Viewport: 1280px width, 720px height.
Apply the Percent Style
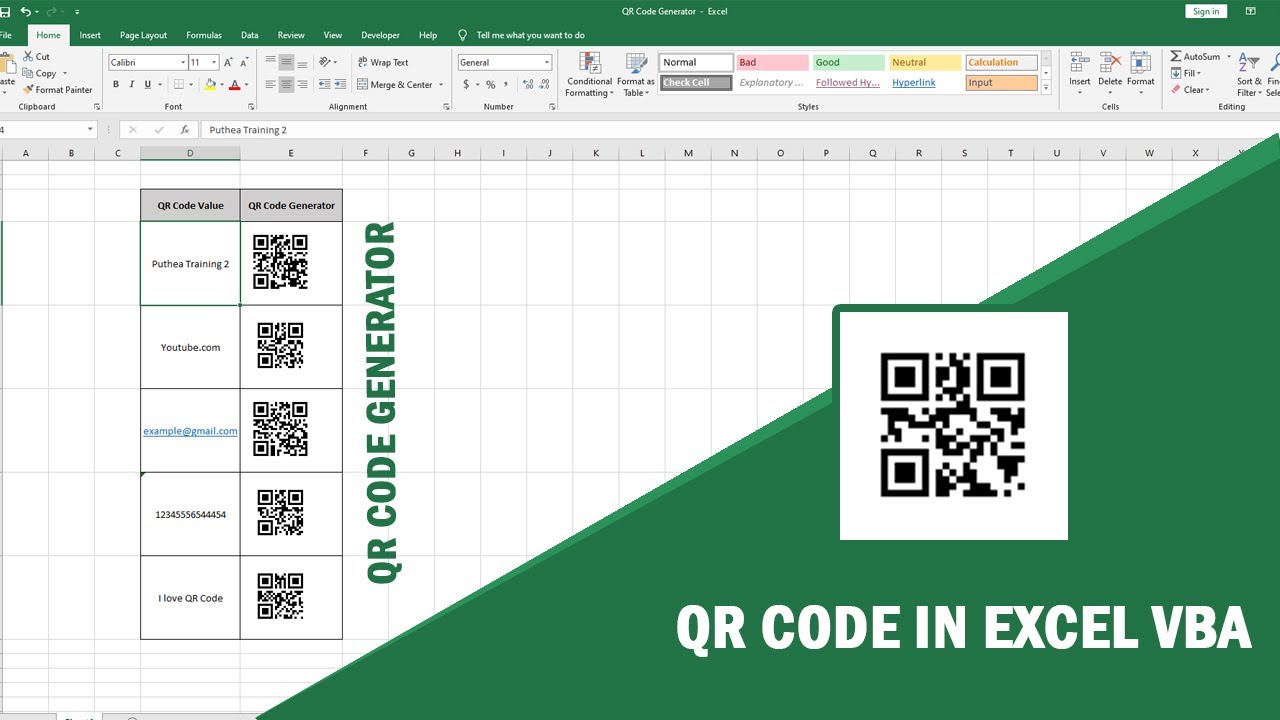point(490,85)
